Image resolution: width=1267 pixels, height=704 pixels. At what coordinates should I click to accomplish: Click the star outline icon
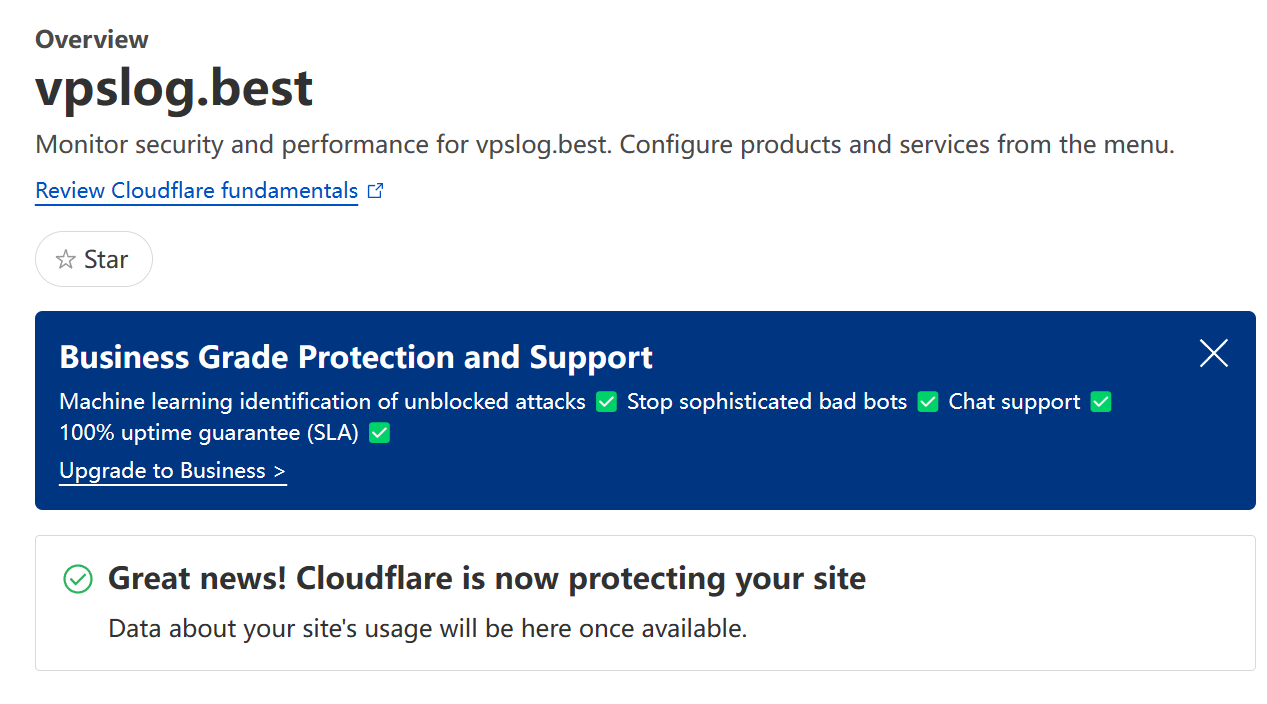pyautogui.click(x=66, y=260)
